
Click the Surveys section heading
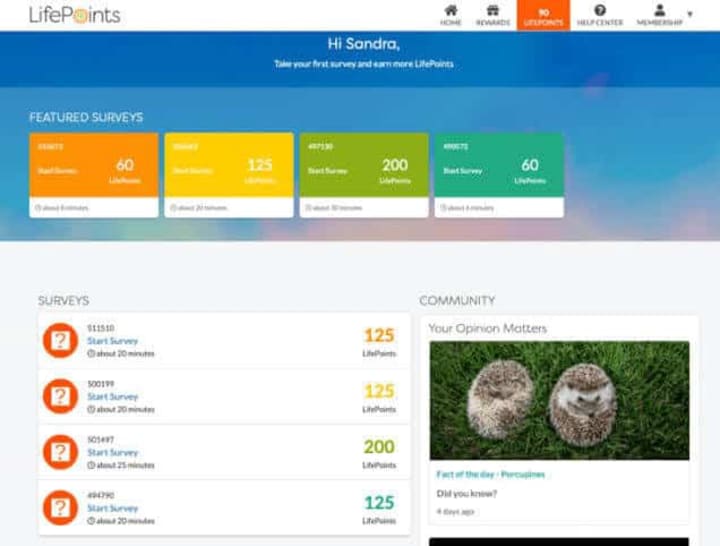[x=63, y=301]
